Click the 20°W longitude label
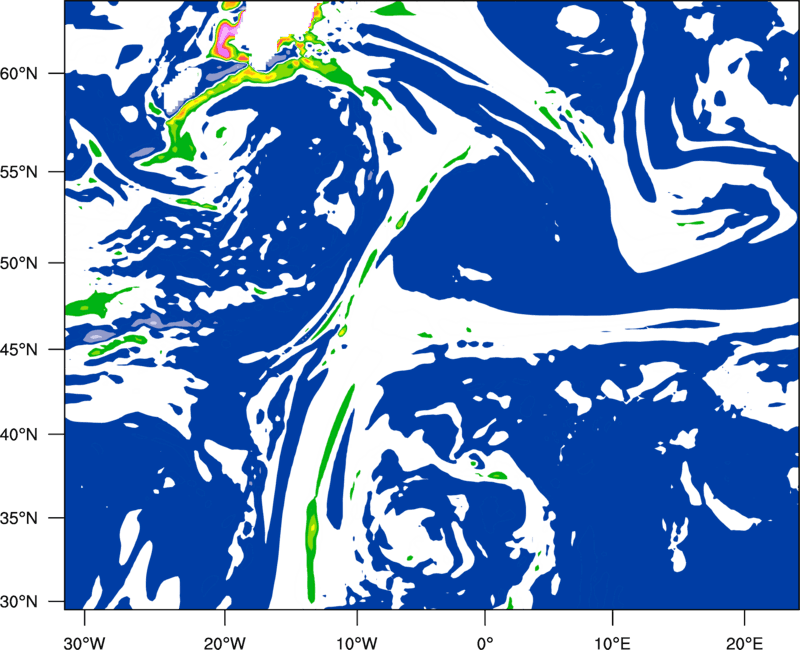This screenshot has width=800, height=650. (x=225, y=643)
